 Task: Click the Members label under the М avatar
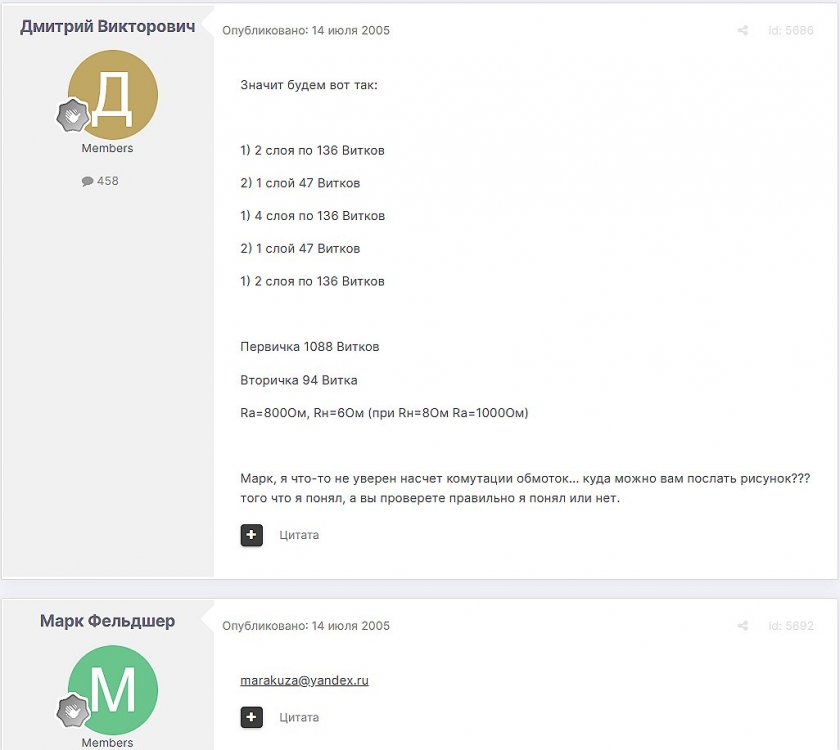107,743
